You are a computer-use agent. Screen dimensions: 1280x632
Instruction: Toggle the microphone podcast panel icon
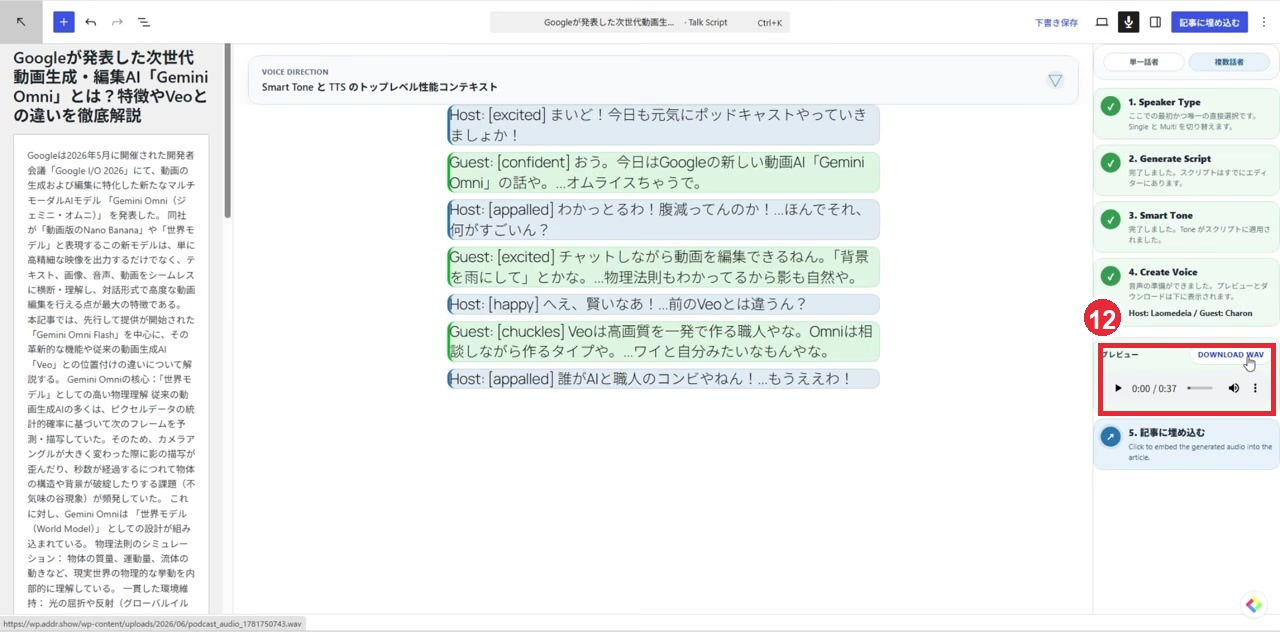[1129, 22]
